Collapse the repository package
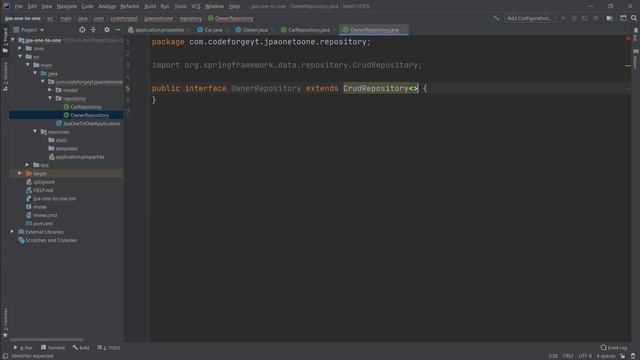 pos(50,98)
